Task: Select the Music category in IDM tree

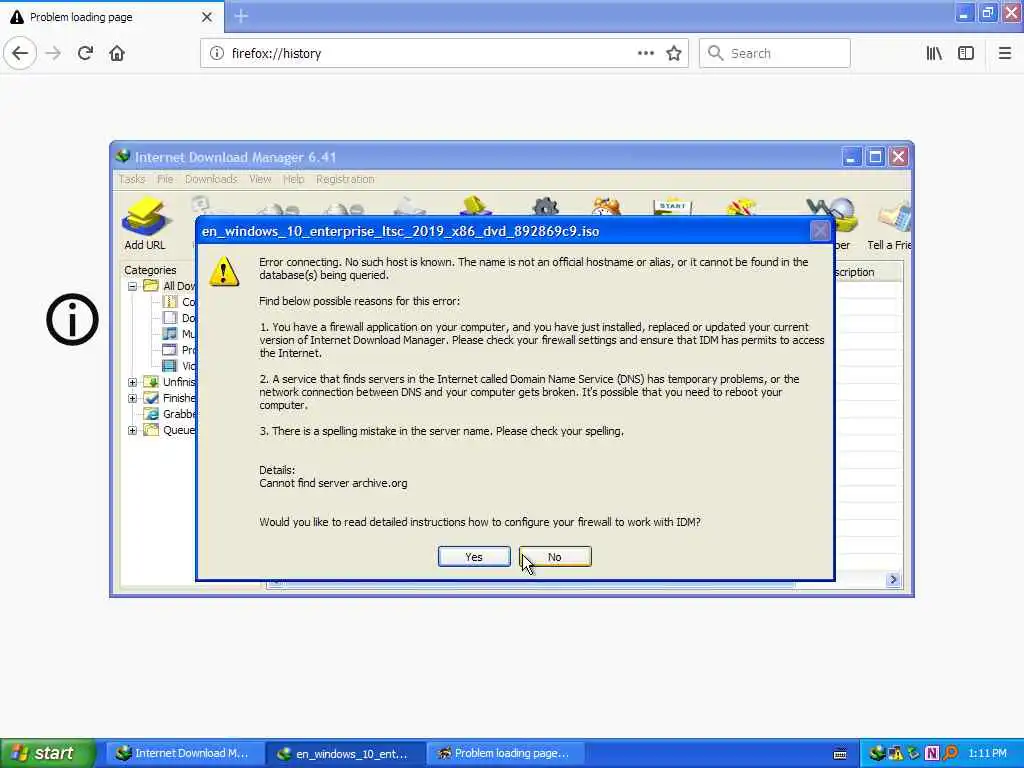Action: click(x=179, y=334)
